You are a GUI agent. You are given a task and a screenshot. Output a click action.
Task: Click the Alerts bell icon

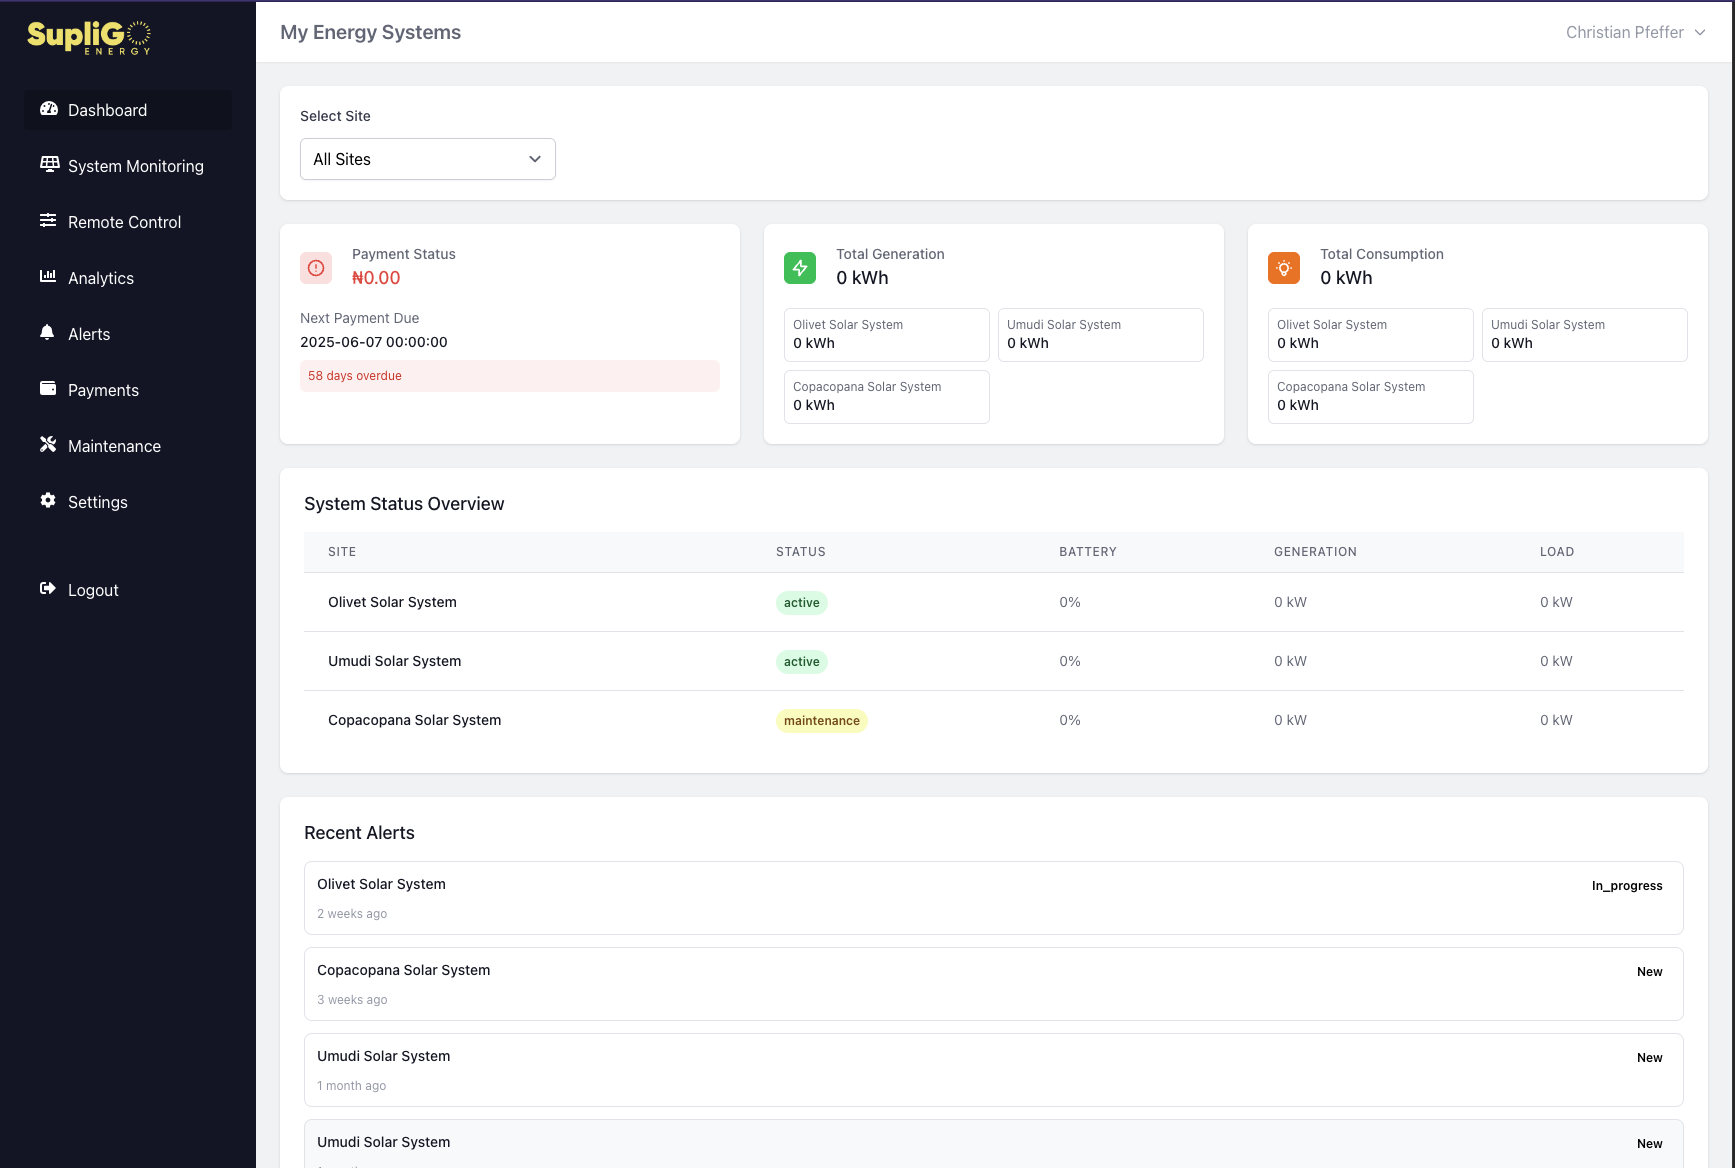(47, 332)
